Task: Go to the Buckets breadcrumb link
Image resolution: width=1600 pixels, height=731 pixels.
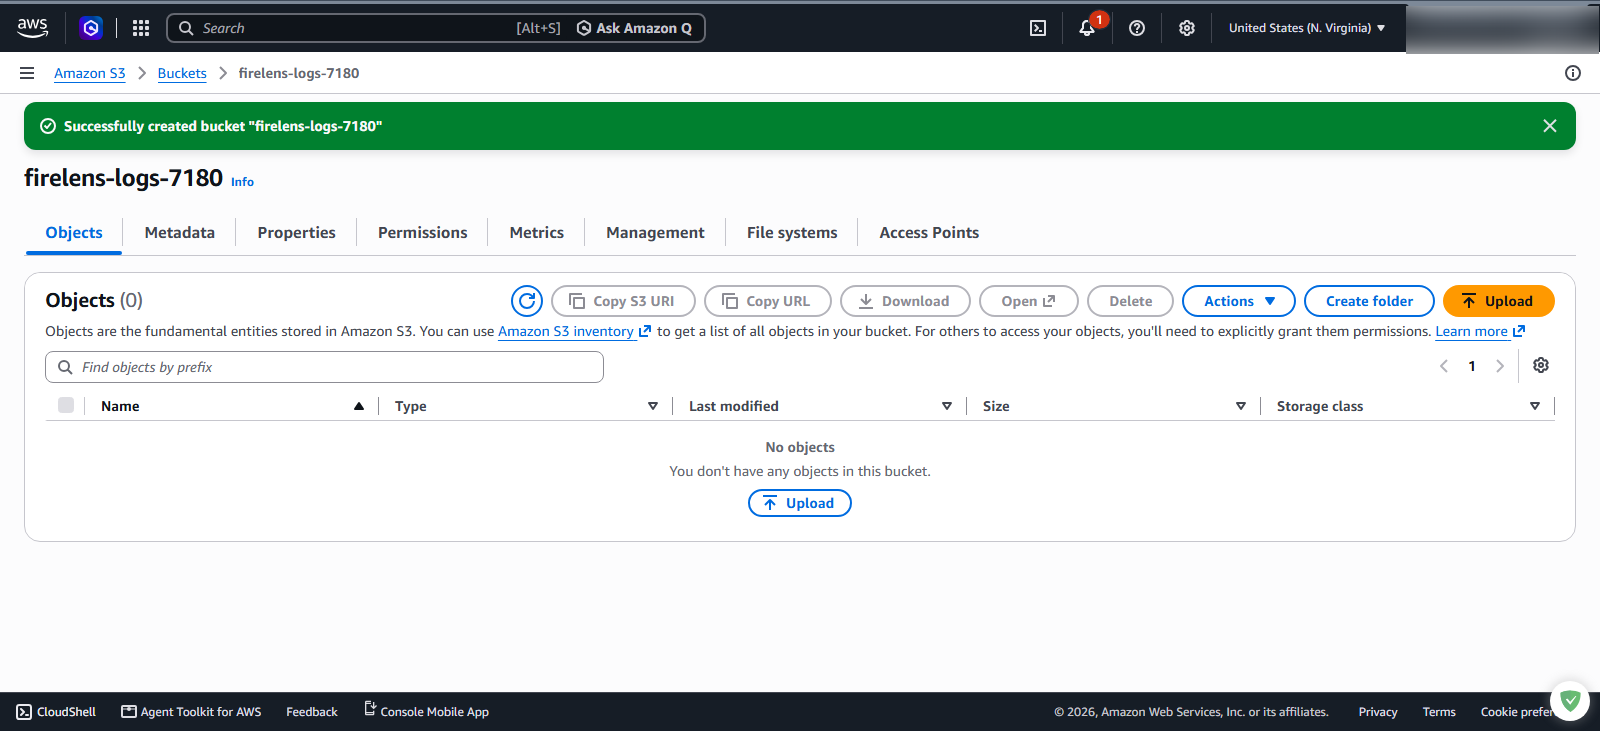Action: coord(182,73)
